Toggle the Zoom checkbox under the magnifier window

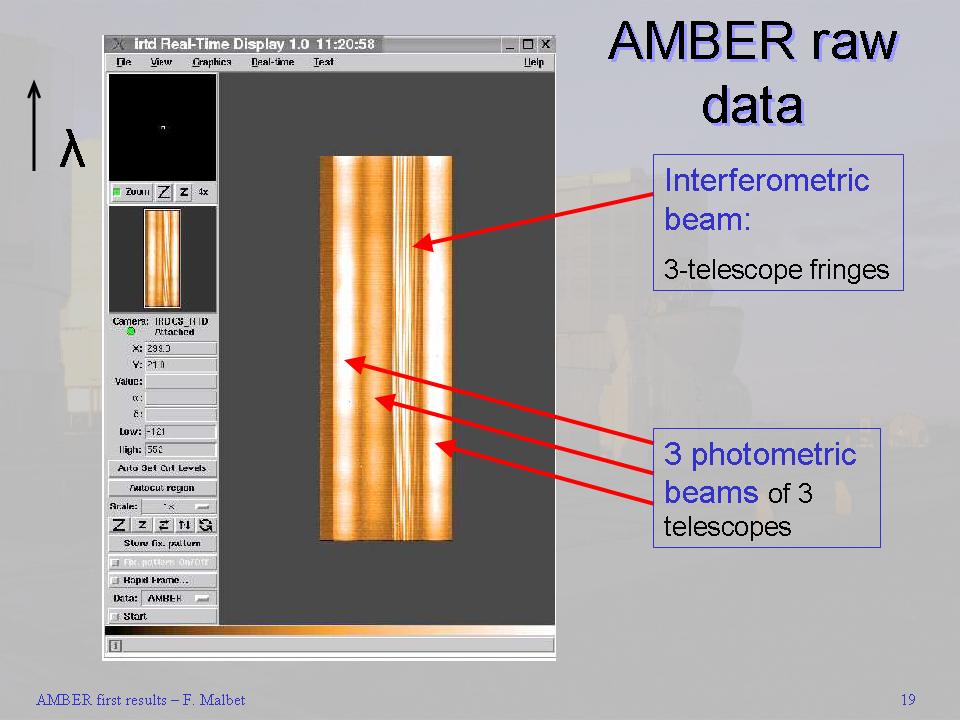(x=116, y=192)
